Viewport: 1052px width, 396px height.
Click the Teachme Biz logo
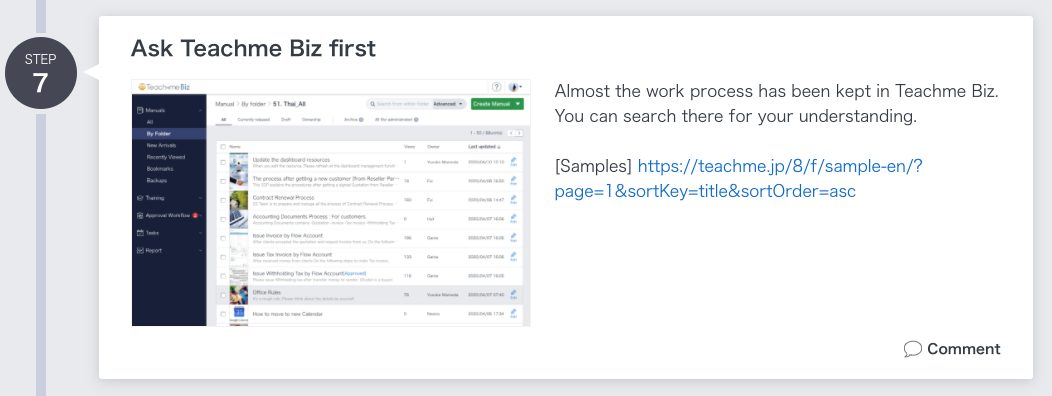(x=164, y=87)
